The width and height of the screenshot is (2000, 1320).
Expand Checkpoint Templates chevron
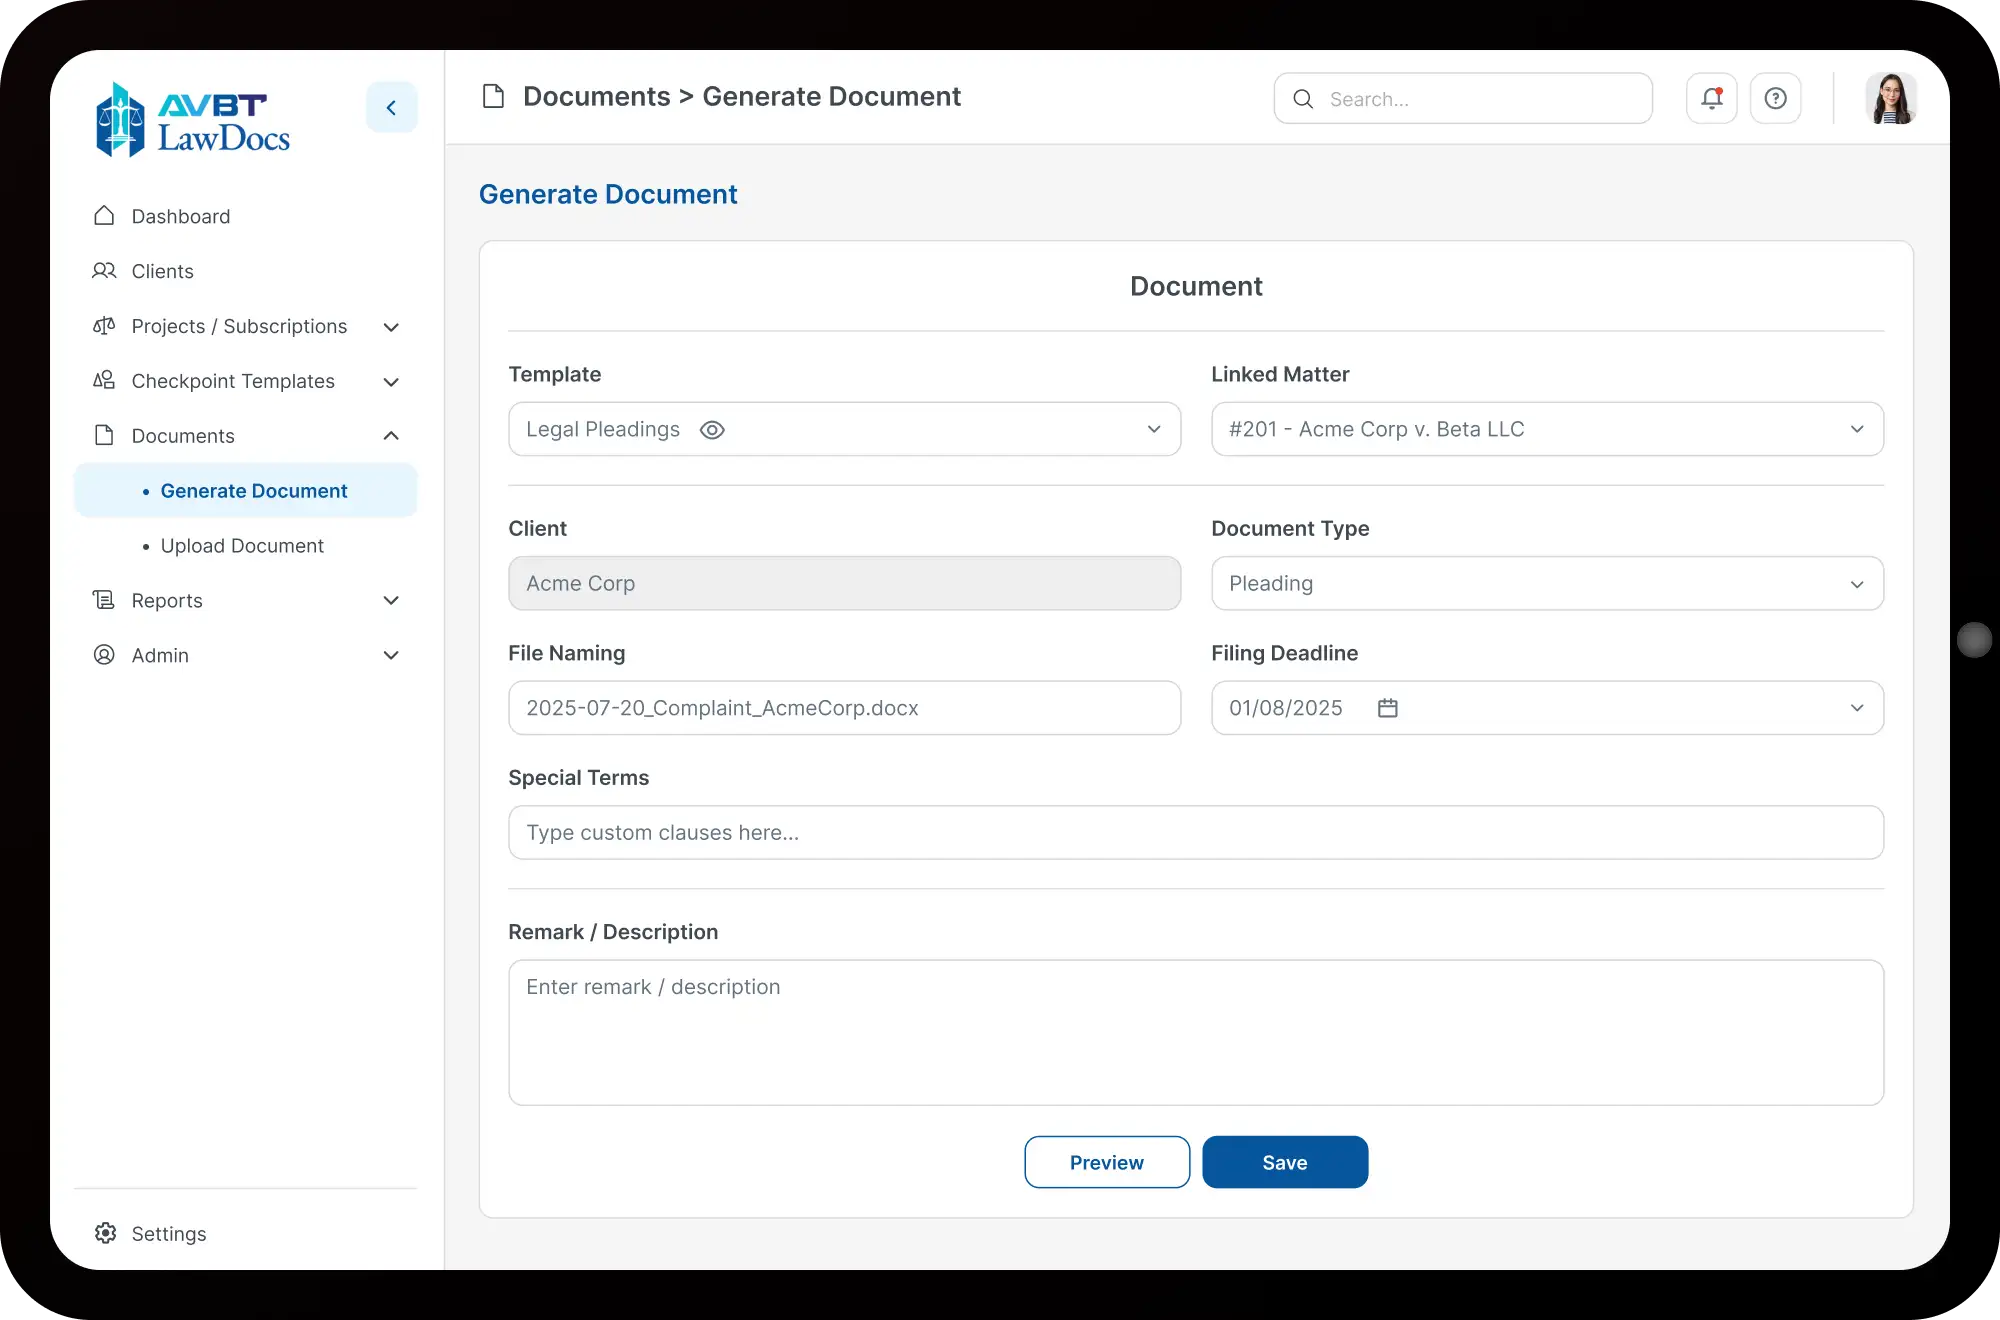tap(391, 382)
